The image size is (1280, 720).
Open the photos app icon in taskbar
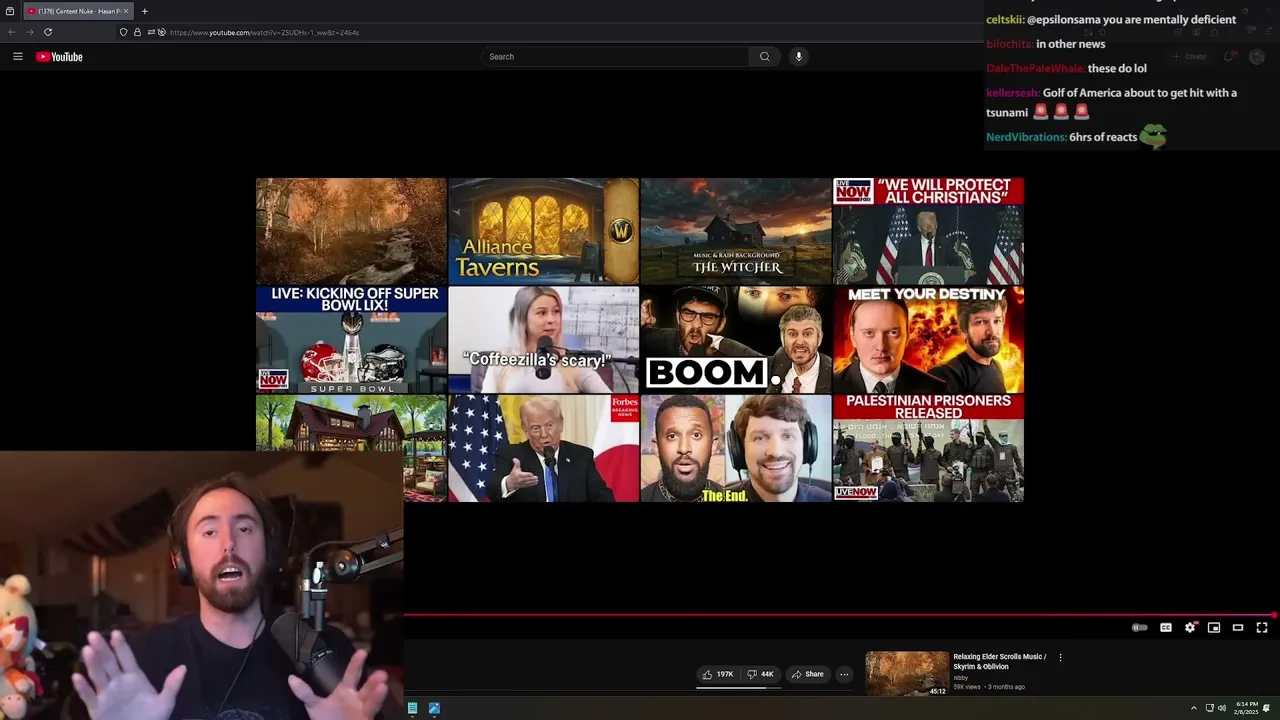click(x=434, y=708)
